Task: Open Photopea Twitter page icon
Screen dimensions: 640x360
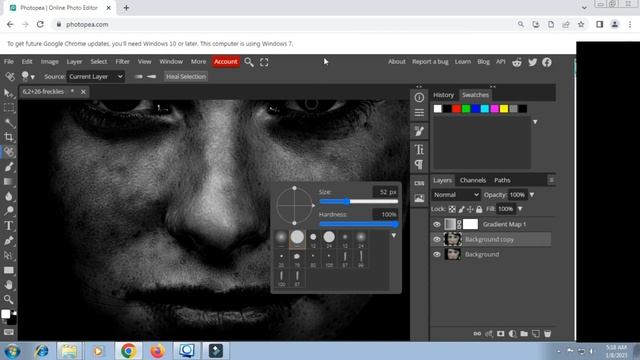Action: click(x=533, y=62)
